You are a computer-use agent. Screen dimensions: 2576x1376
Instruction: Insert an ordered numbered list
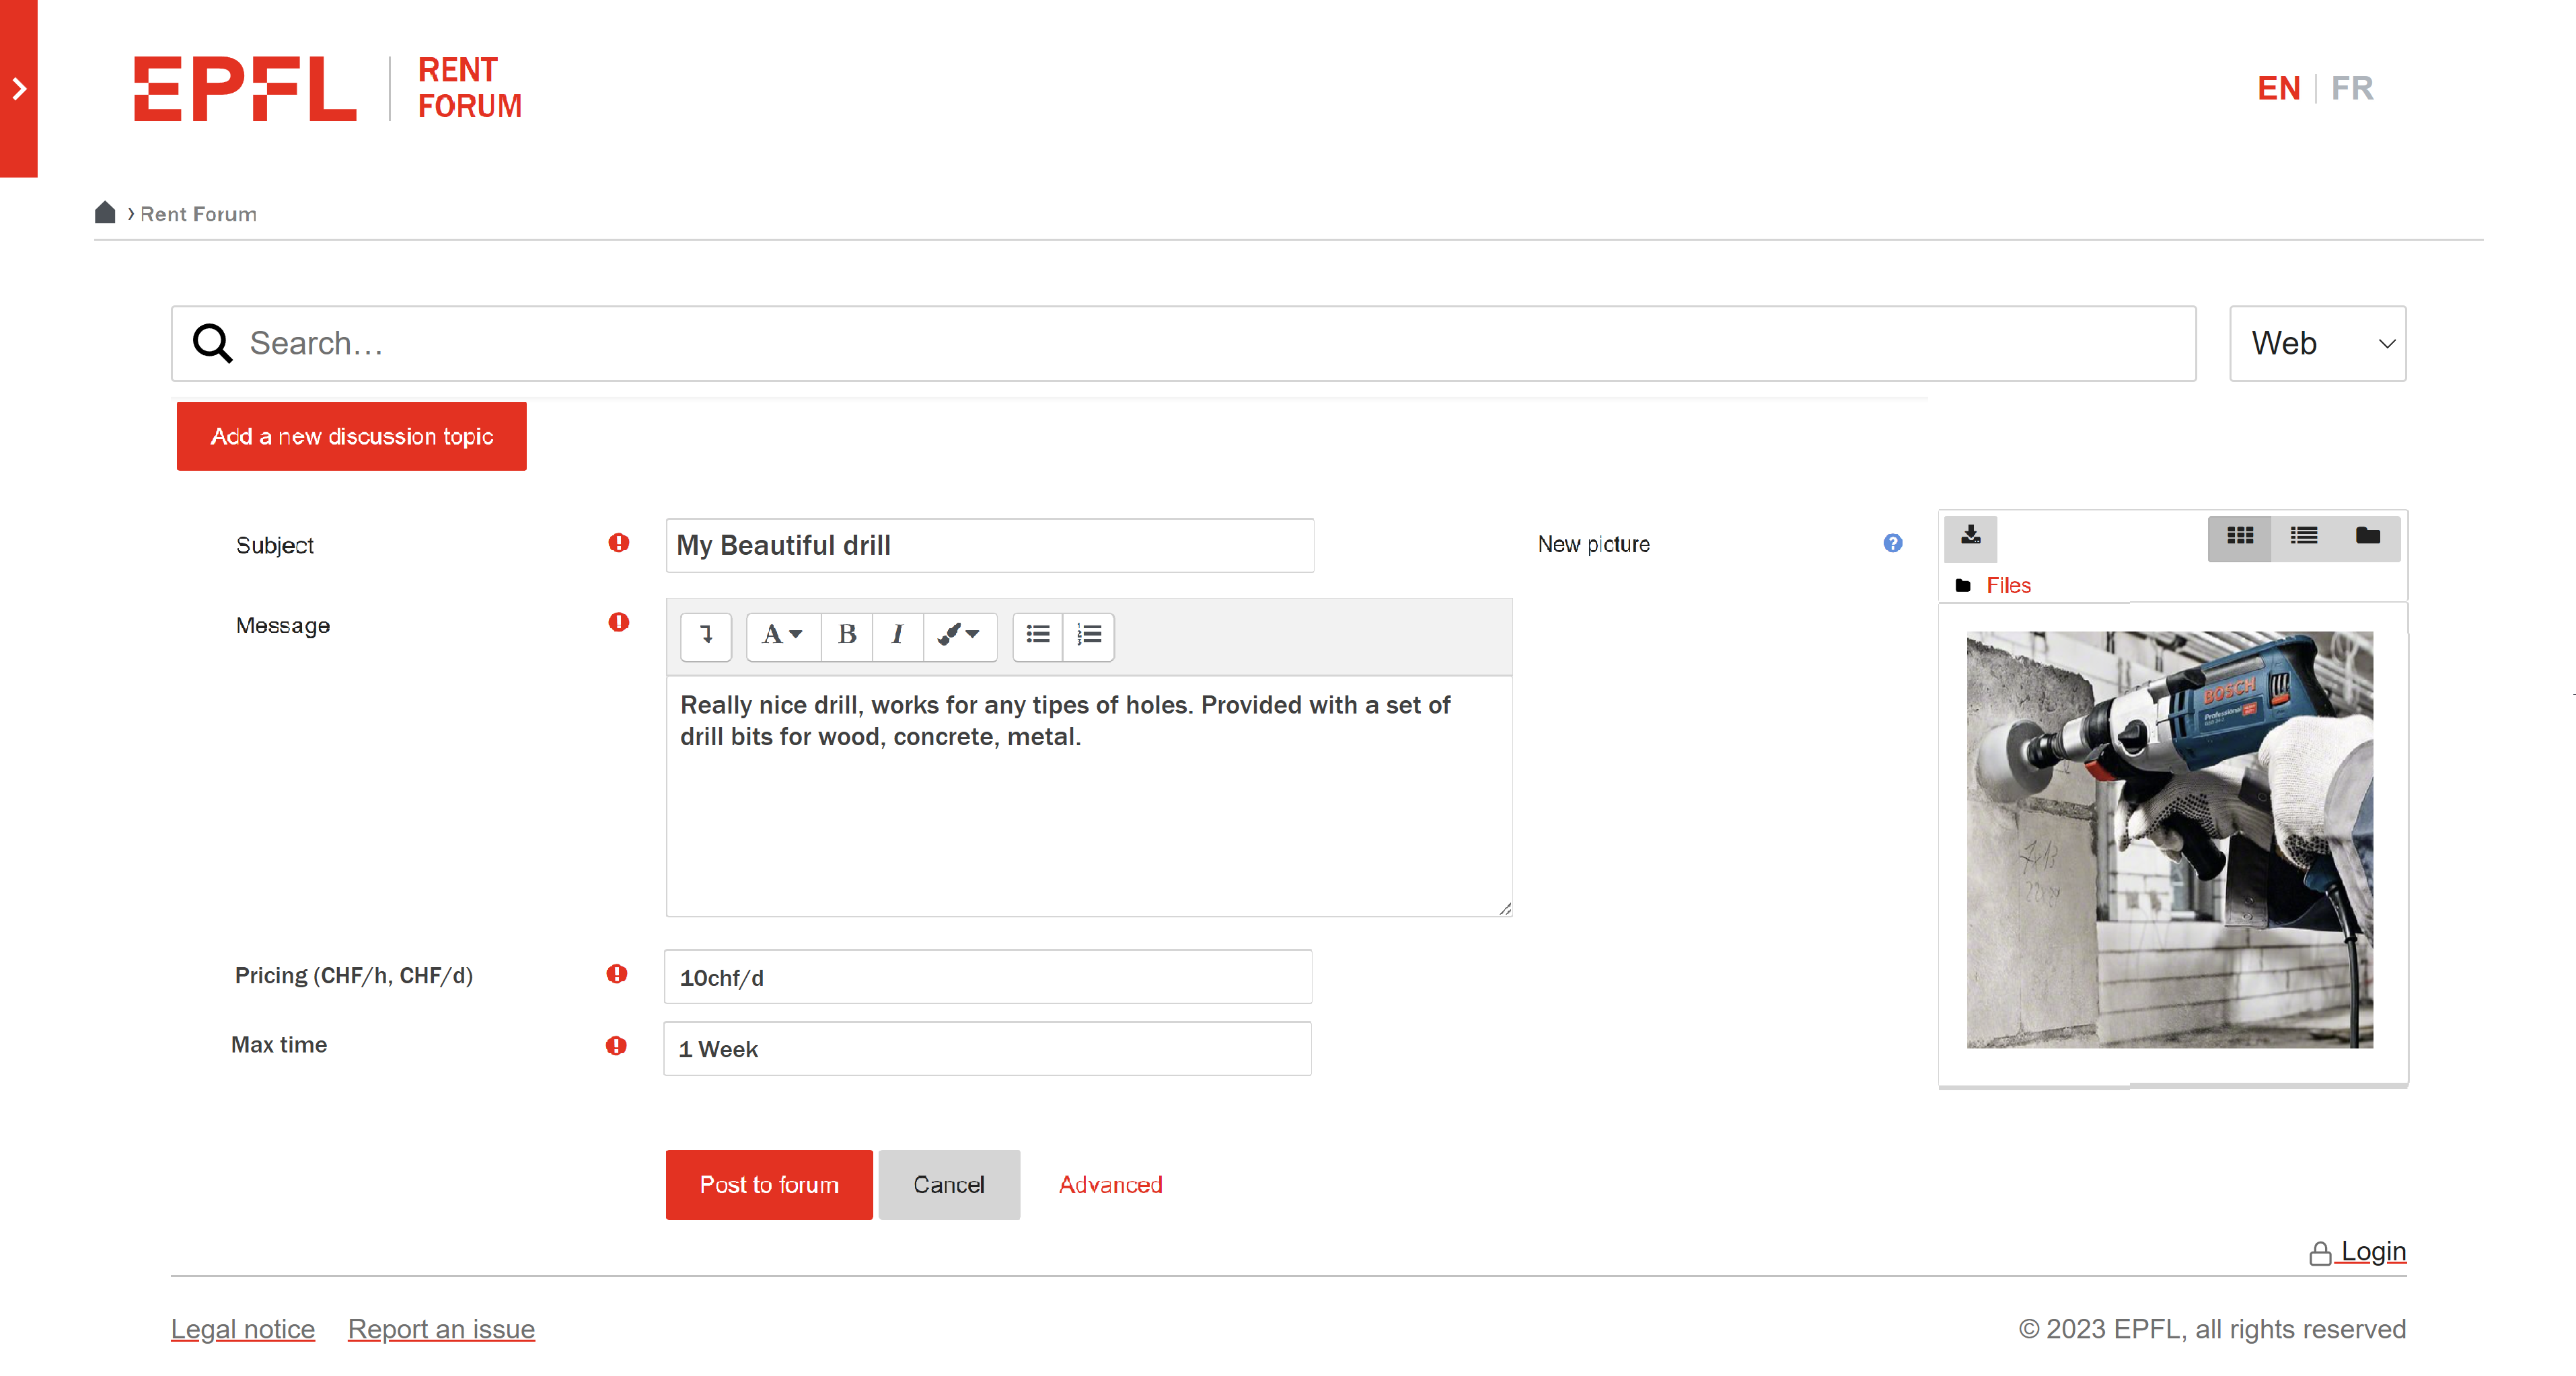1088,635
